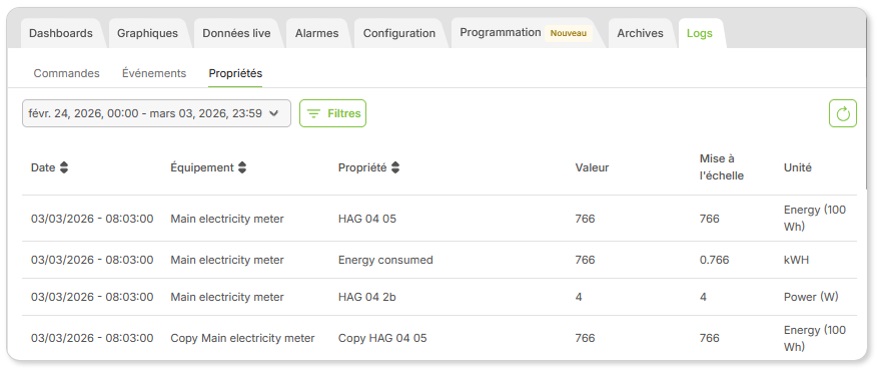This screenshot has height=370, width=879.
Task: Select the Propriétés sub-tab
Action: pos(235,73)
